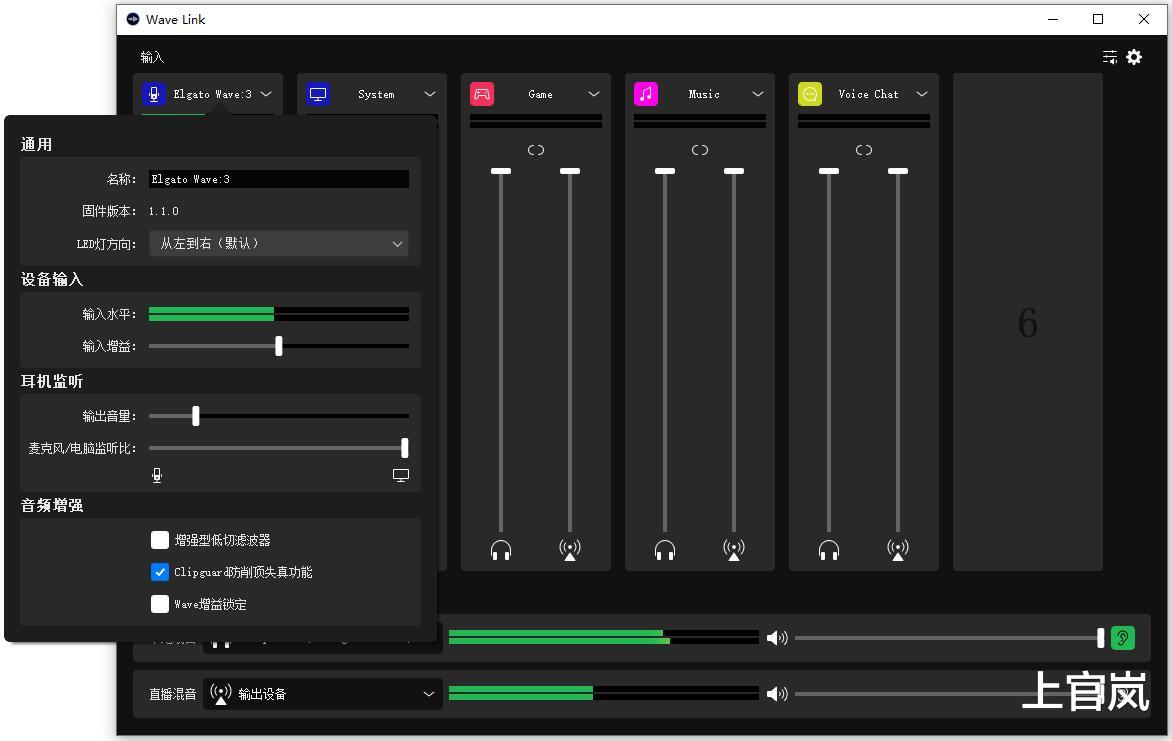The image size is (1172, 741).
Task: Click the monitor mix master volume slider handle
Action: 1100,638
